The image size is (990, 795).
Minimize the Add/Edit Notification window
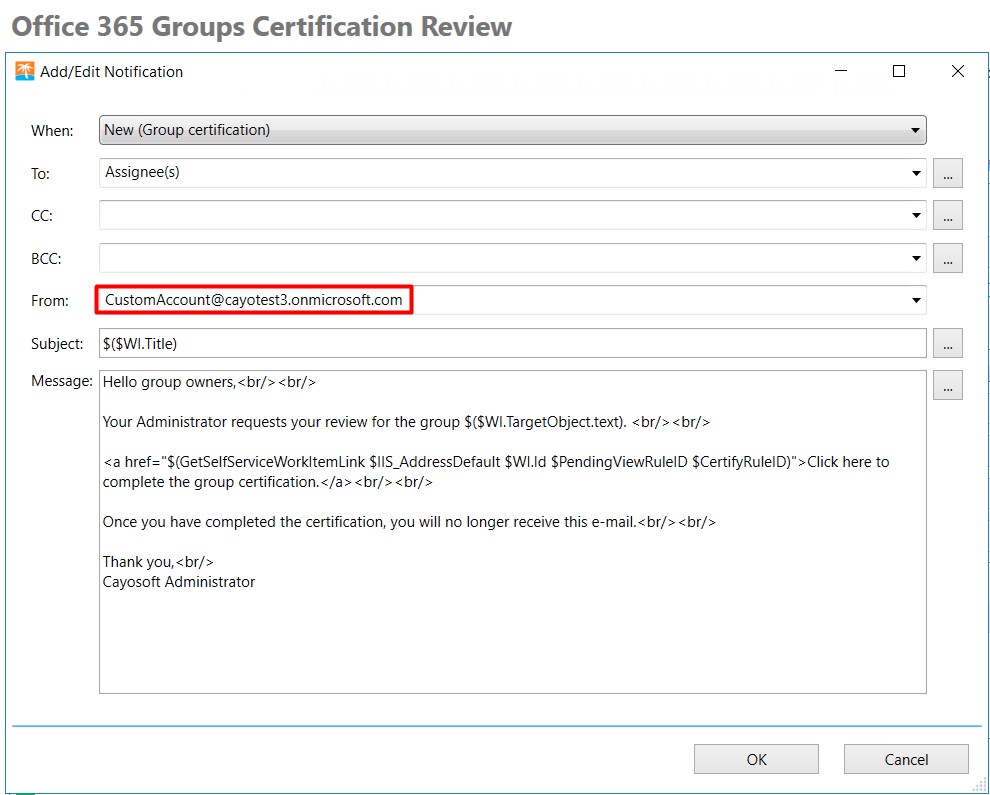(840, 71)
